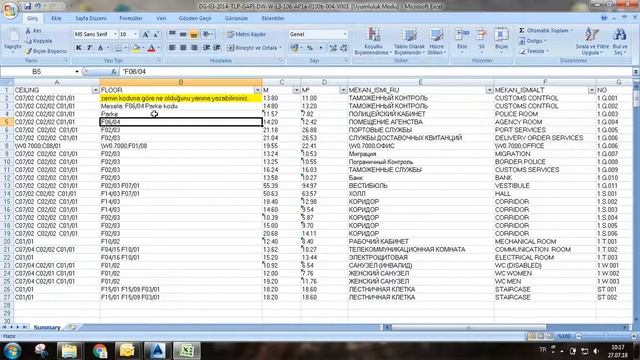Click the percent style icon
The width and height of the screenshot is (640, 360).
pos(310,48)
